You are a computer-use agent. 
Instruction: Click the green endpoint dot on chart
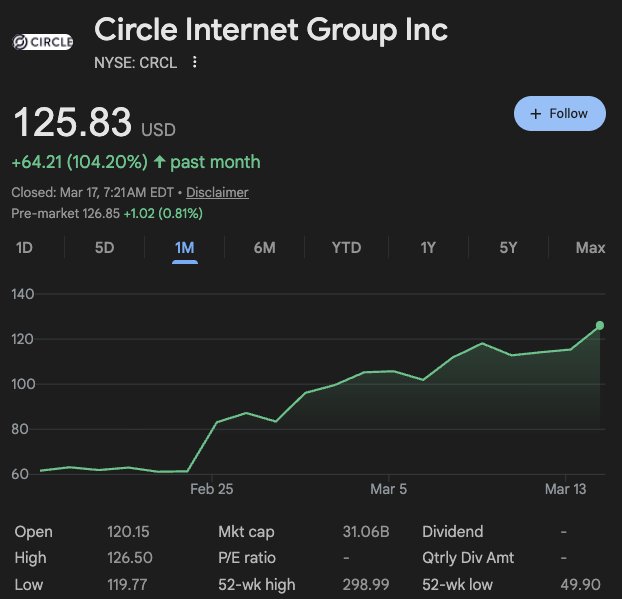pyautogui.click(x=600, y=325)
